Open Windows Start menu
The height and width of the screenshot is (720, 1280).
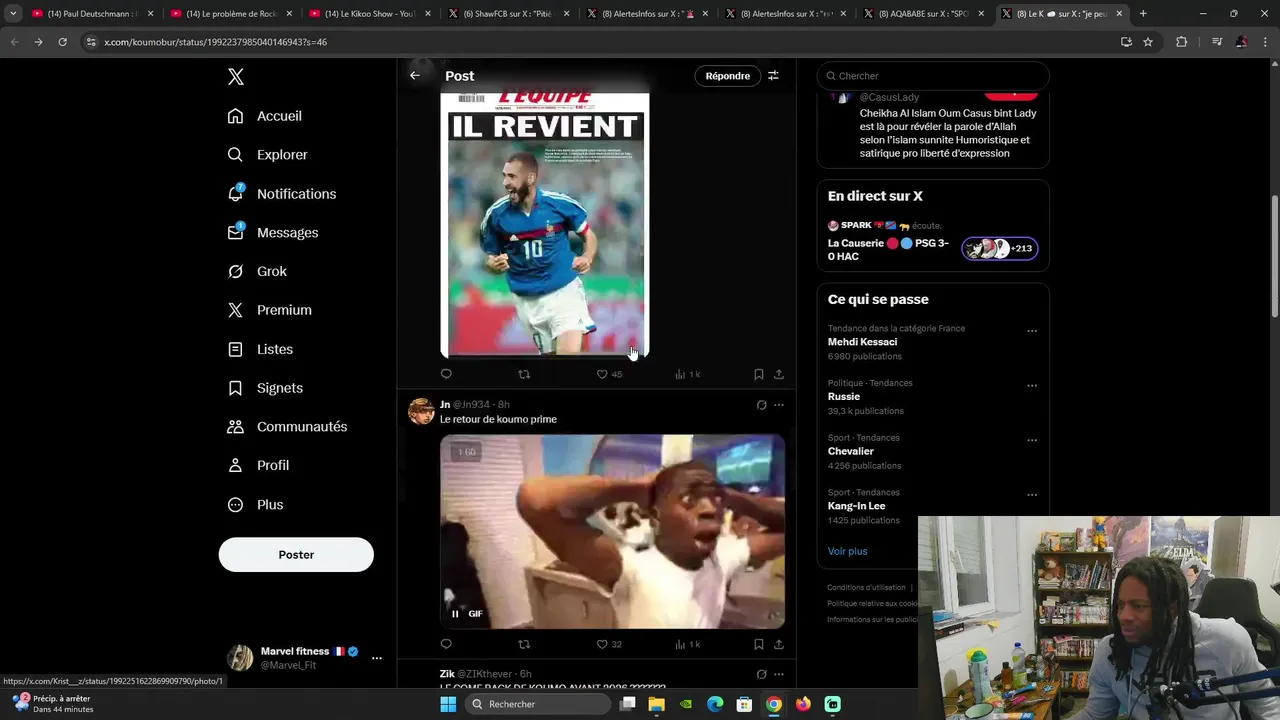click(x=448, y=704)
